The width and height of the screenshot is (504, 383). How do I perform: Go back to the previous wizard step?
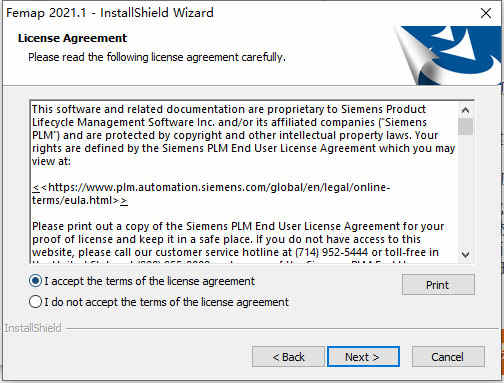pyautogui.click(x=288, y=357)
